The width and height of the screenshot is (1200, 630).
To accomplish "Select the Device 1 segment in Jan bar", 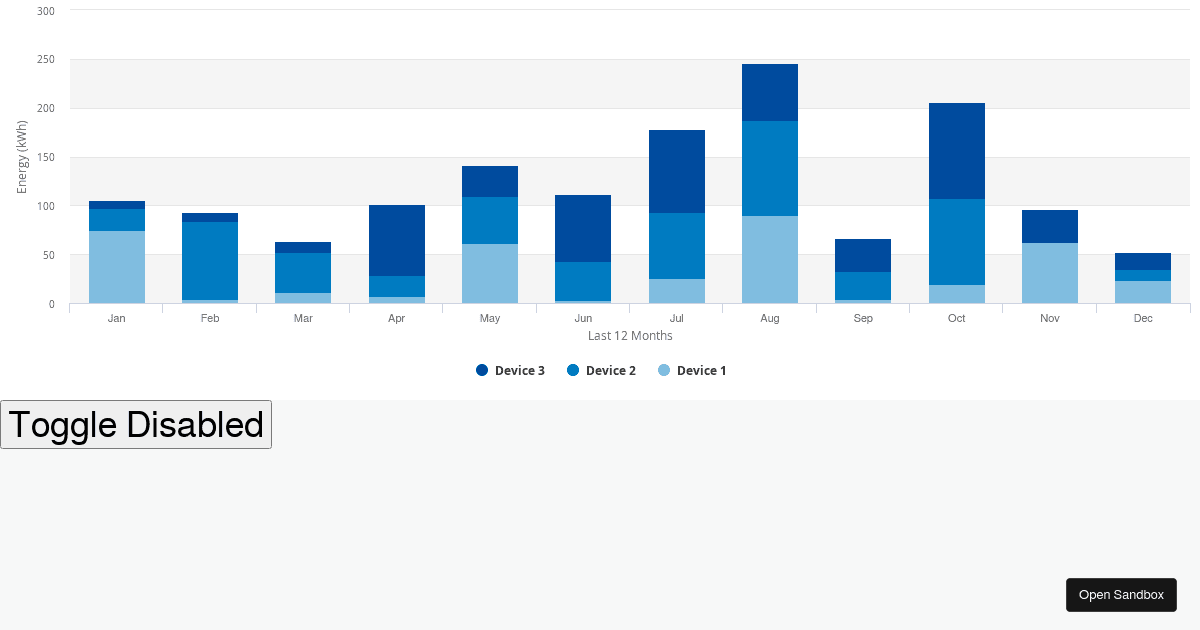I will click(117, 267).
